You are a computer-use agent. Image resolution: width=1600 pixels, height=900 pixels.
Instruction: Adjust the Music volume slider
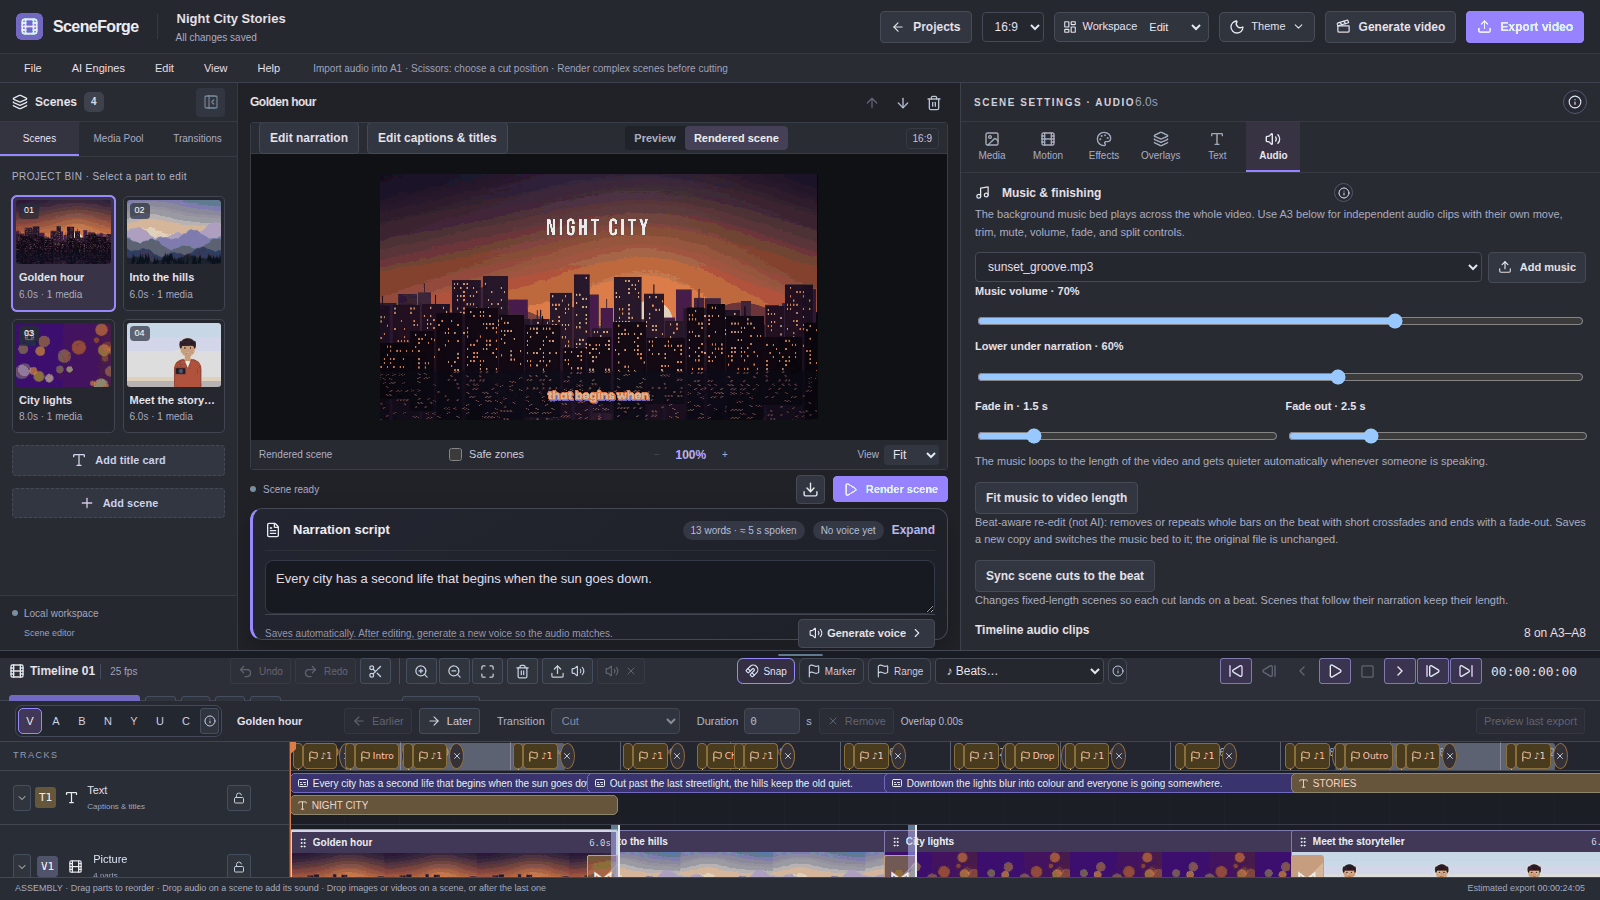click(1280, 321)
